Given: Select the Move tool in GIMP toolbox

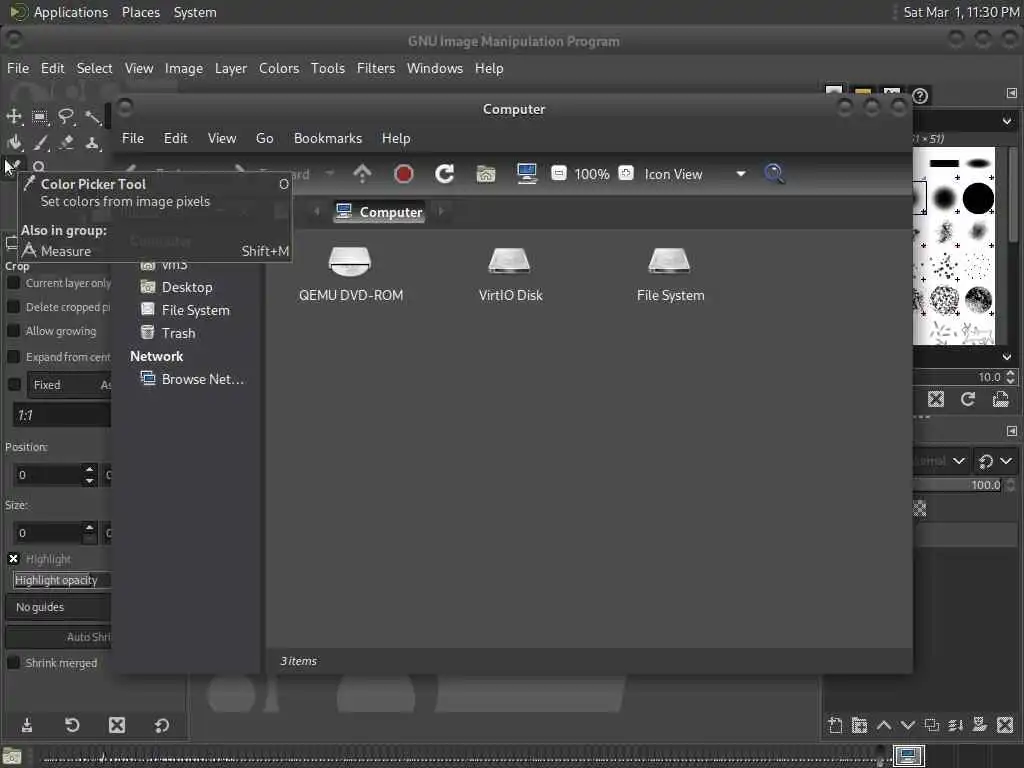Looking at the screenshot, I should [x=14, y=117].
